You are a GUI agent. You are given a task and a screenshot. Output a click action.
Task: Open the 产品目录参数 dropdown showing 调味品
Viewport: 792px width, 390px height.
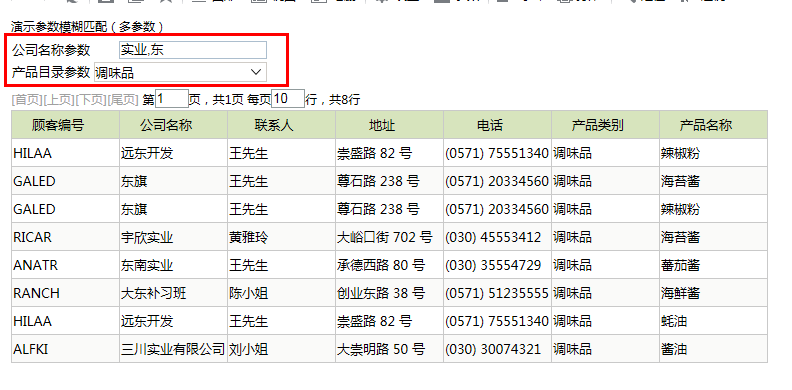pos(180,72)
